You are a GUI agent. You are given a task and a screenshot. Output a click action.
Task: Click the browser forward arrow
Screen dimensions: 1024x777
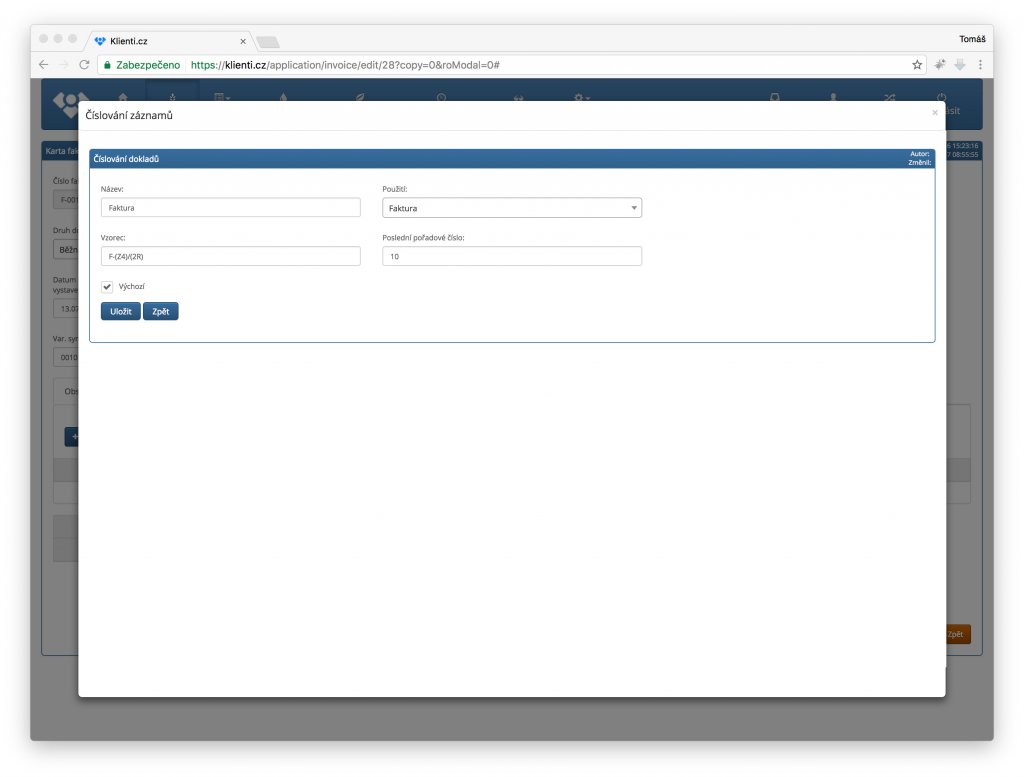(x=64, y=64)
